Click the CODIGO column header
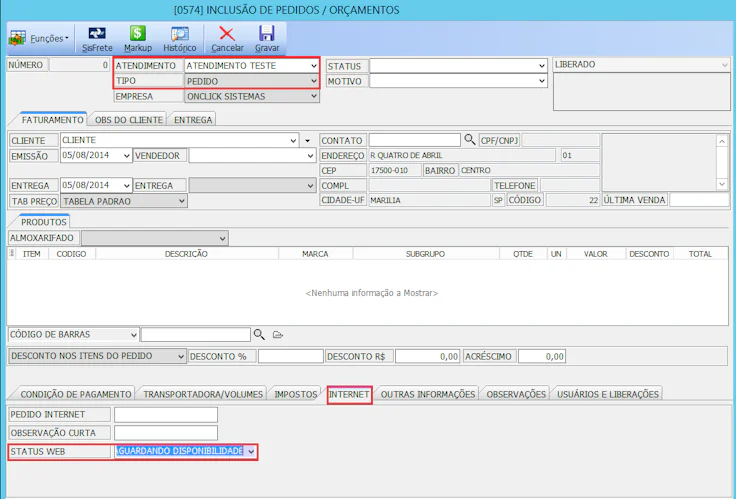This screenshot has width=736, height=499. [71, 253]
